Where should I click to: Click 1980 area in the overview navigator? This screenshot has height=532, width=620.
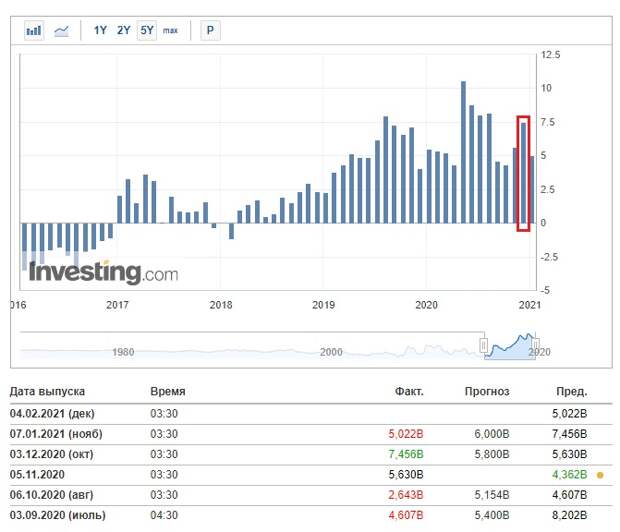point(123,352)
